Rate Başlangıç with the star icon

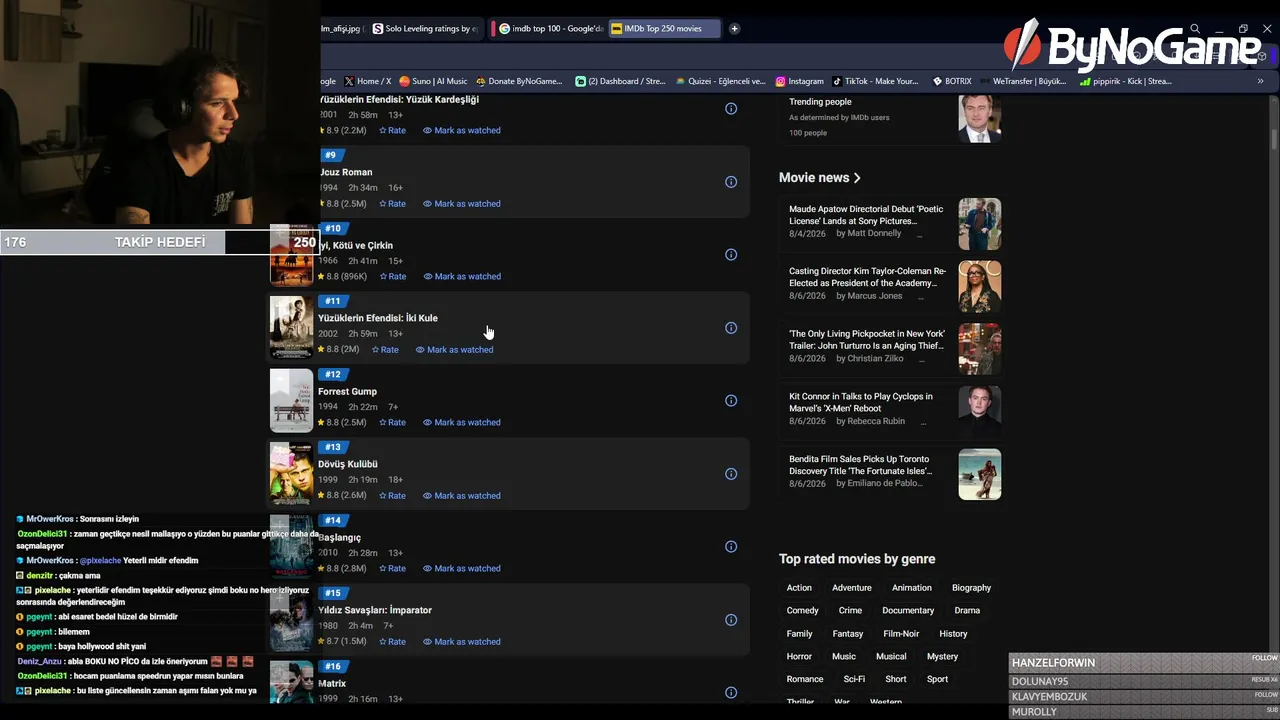tap(392, 569)
